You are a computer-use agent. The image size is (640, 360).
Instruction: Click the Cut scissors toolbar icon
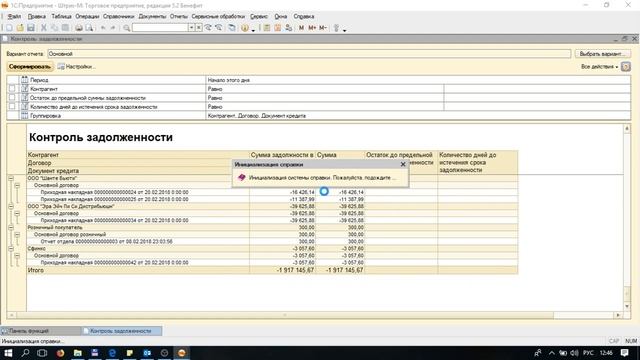(x=44, y=28)
